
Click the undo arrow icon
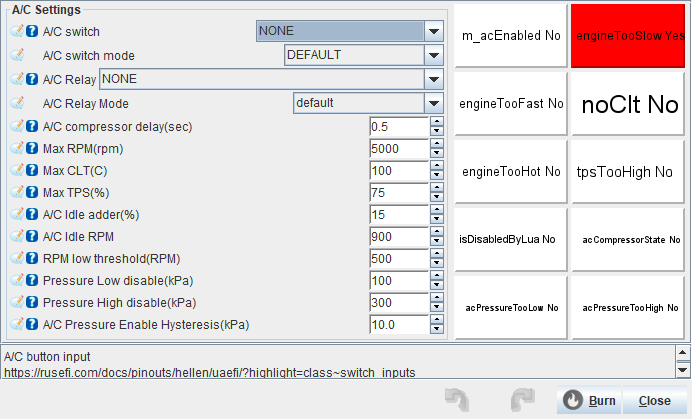pyautogui.click(x=457, y=400)
